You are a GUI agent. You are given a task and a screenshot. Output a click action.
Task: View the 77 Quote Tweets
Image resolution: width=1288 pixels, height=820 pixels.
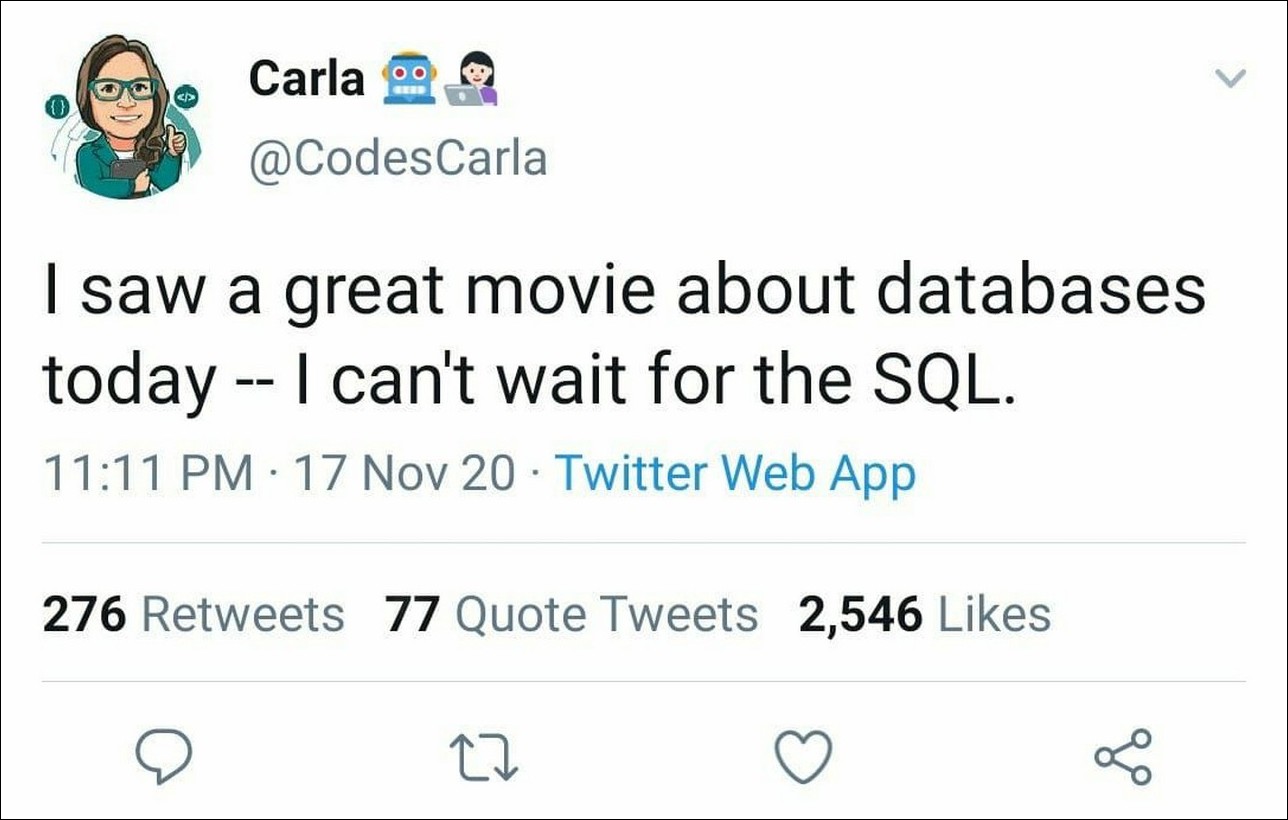click(x=571, y=614)
